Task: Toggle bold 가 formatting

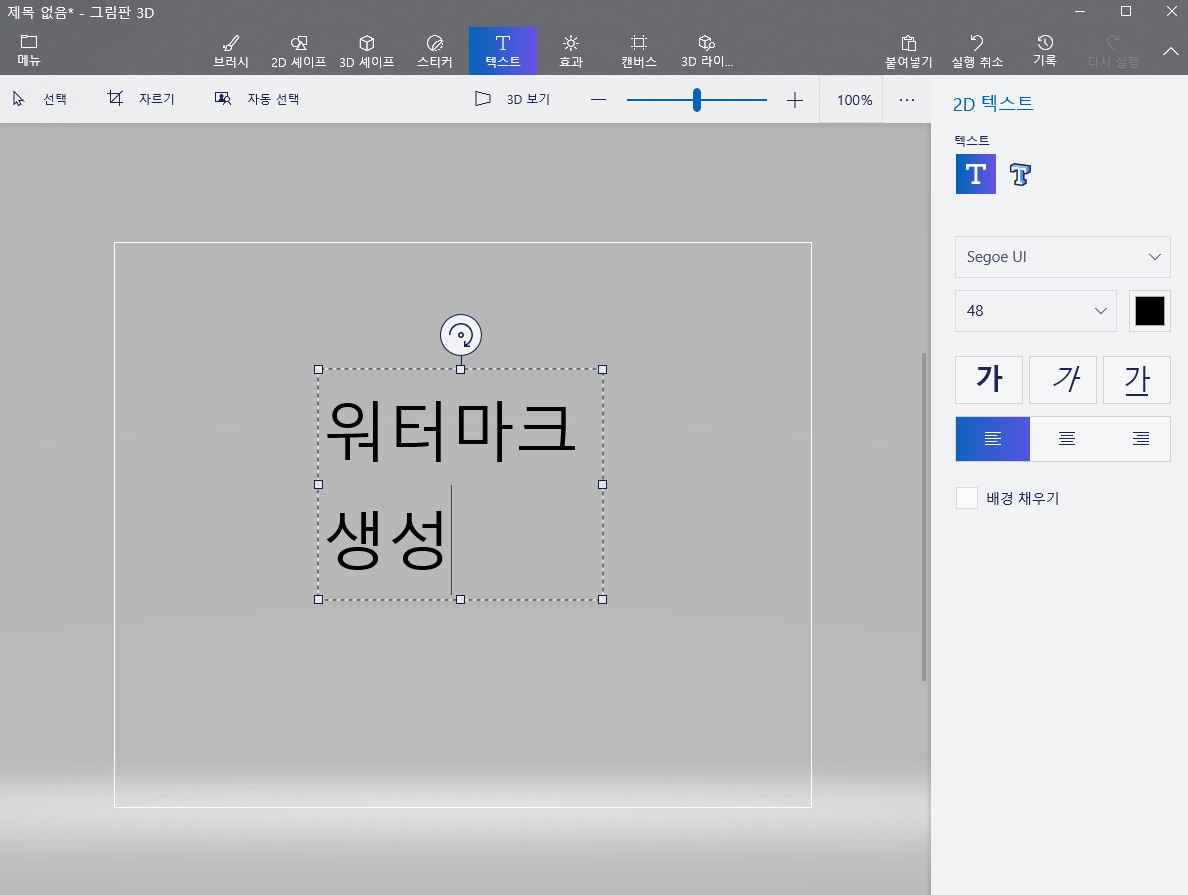Action: [989, 380]
